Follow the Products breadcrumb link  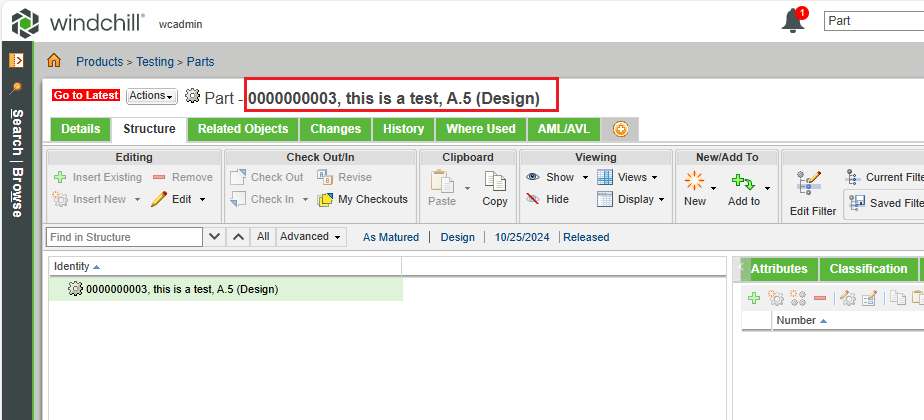pyautogui.click(x=100, y=62)
